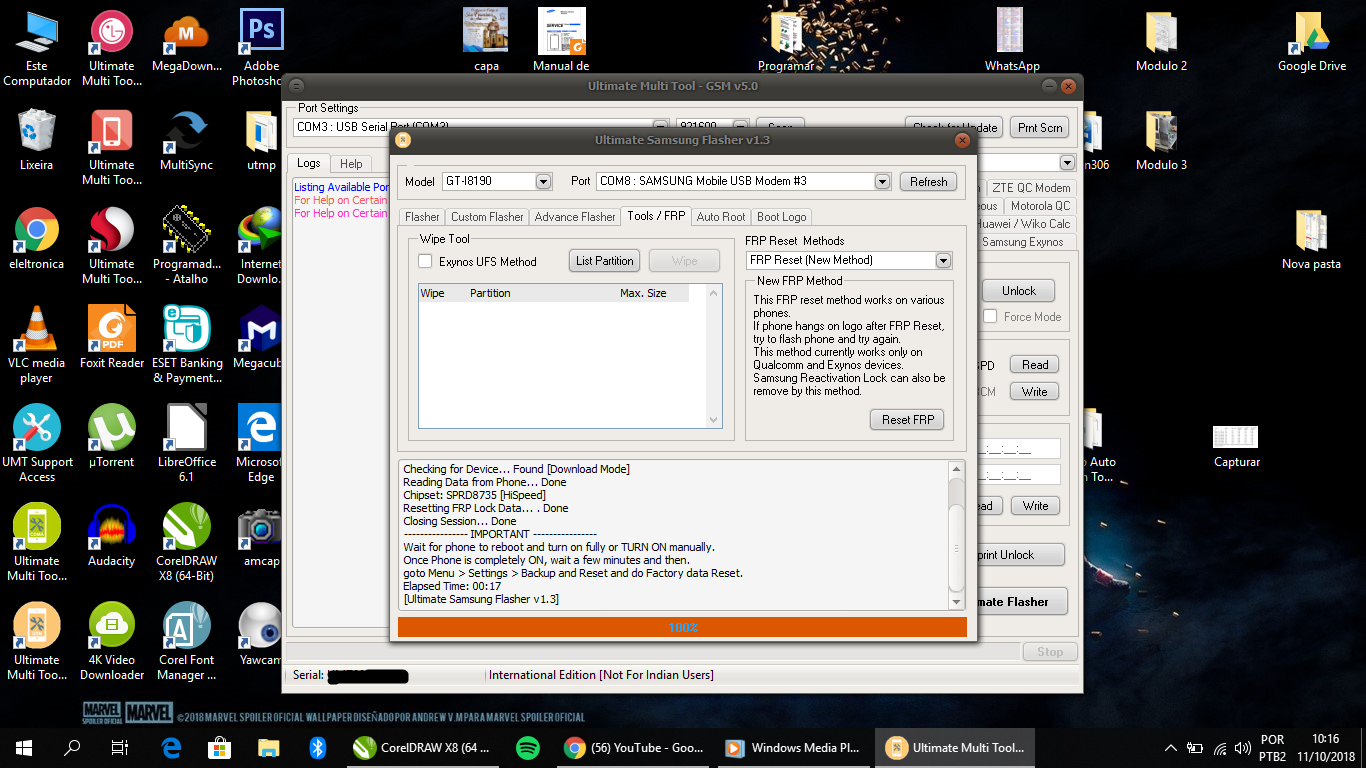This screenshot has height=768, width=1366.
Task: Toggle the Force Mode checkbox
Action: pos(990,316)
